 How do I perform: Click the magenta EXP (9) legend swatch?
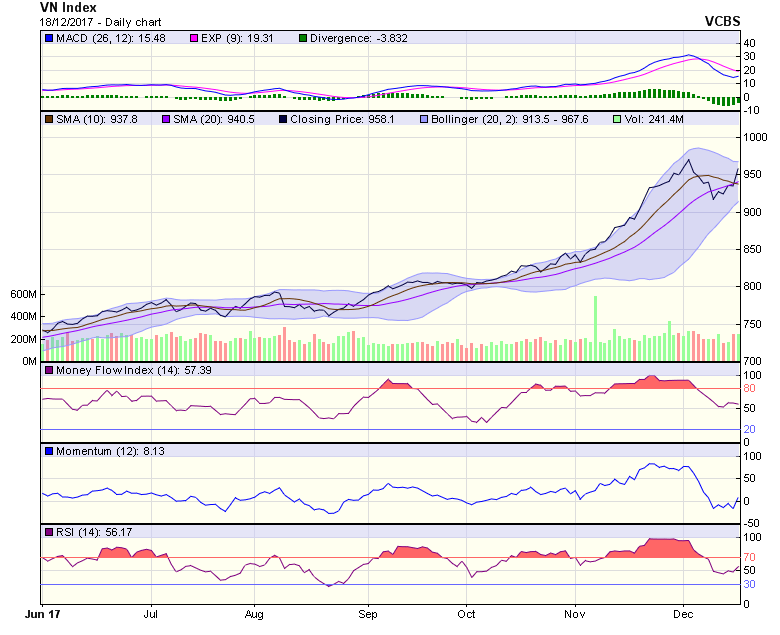[x=187, y=38]
